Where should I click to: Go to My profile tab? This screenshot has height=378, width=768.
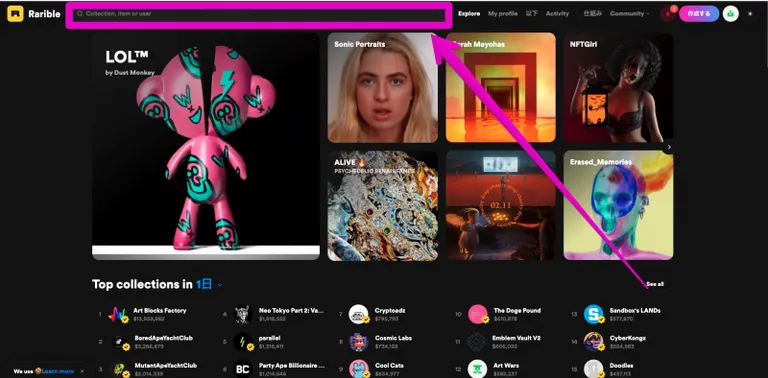click(x=503, y=14)
